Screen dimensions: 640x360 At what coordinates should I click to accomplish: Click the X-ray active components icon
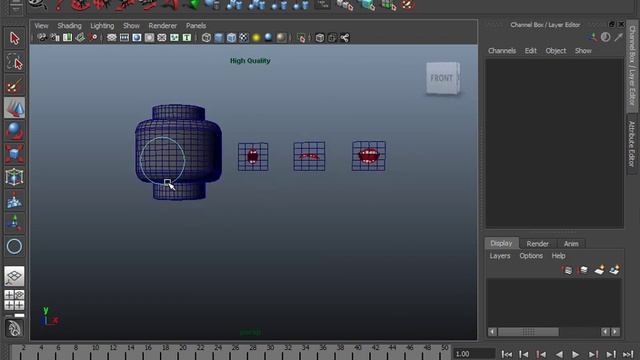pos(332,38)
